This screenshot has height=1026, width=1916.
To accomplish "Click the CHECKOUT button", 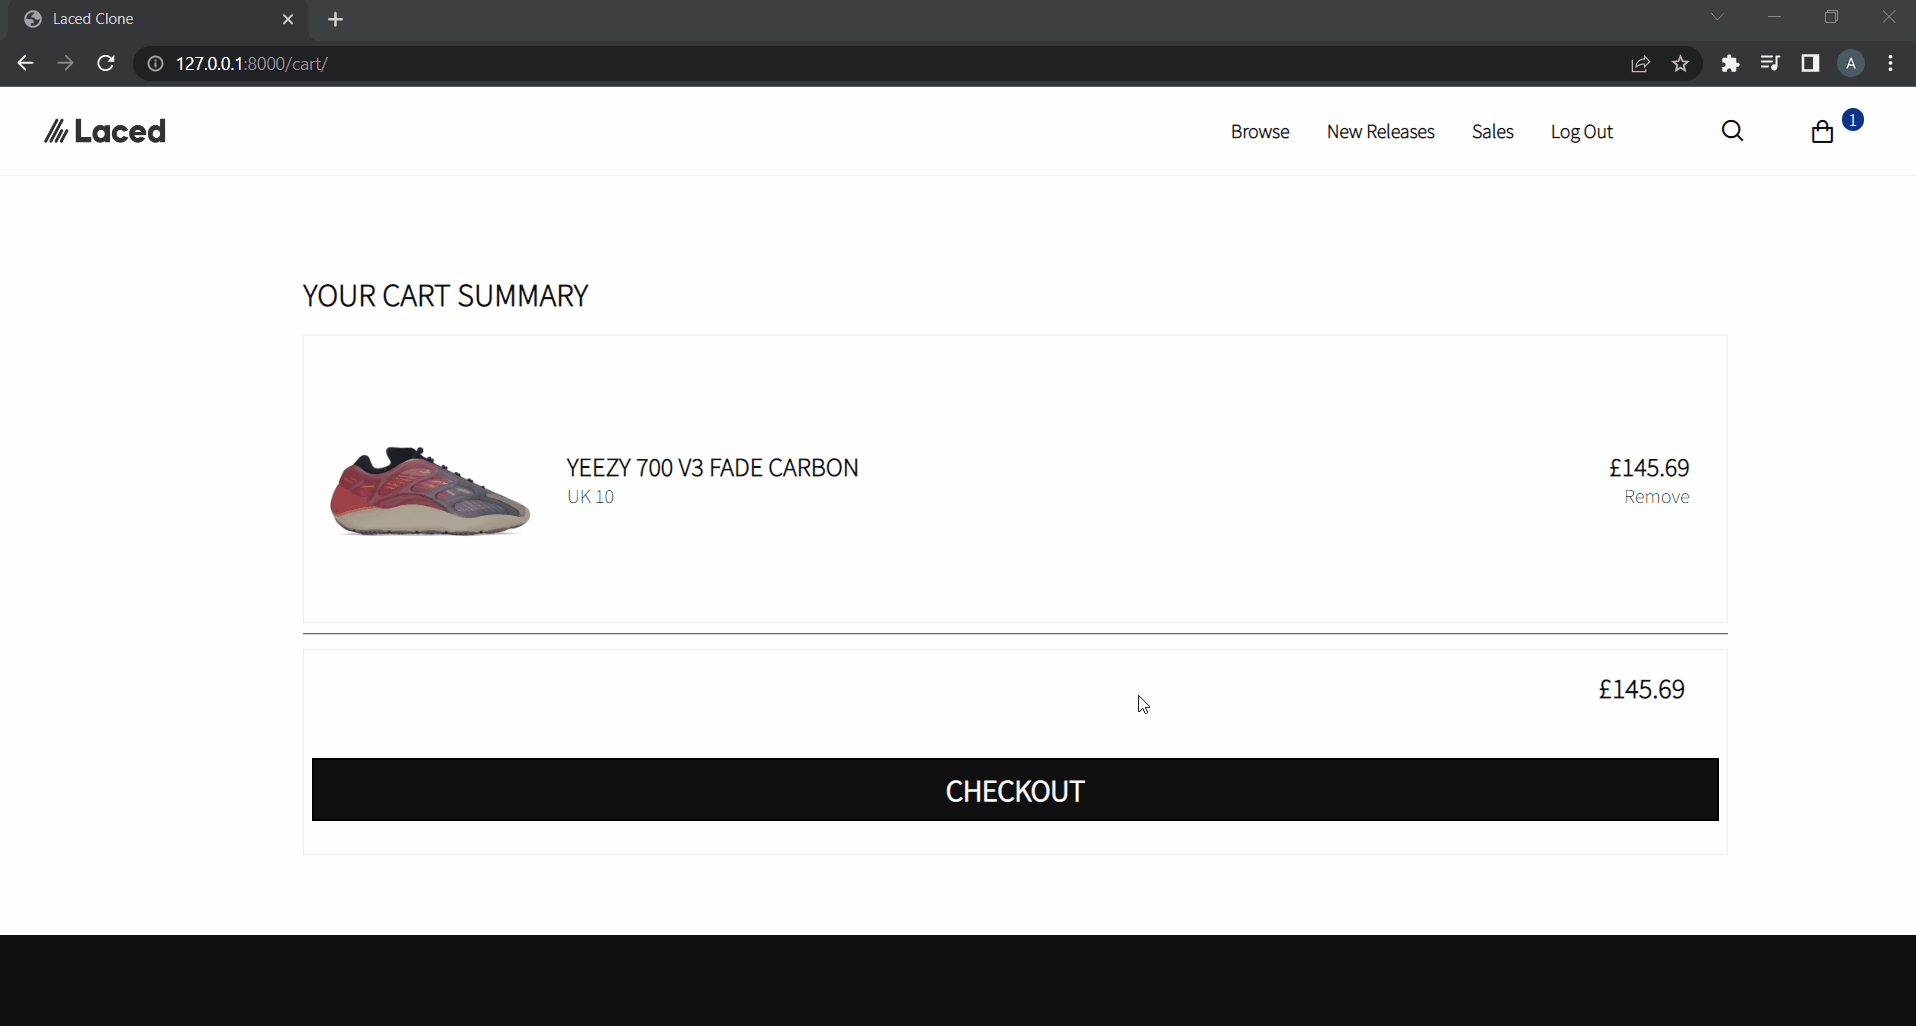I will [1014, 790].
